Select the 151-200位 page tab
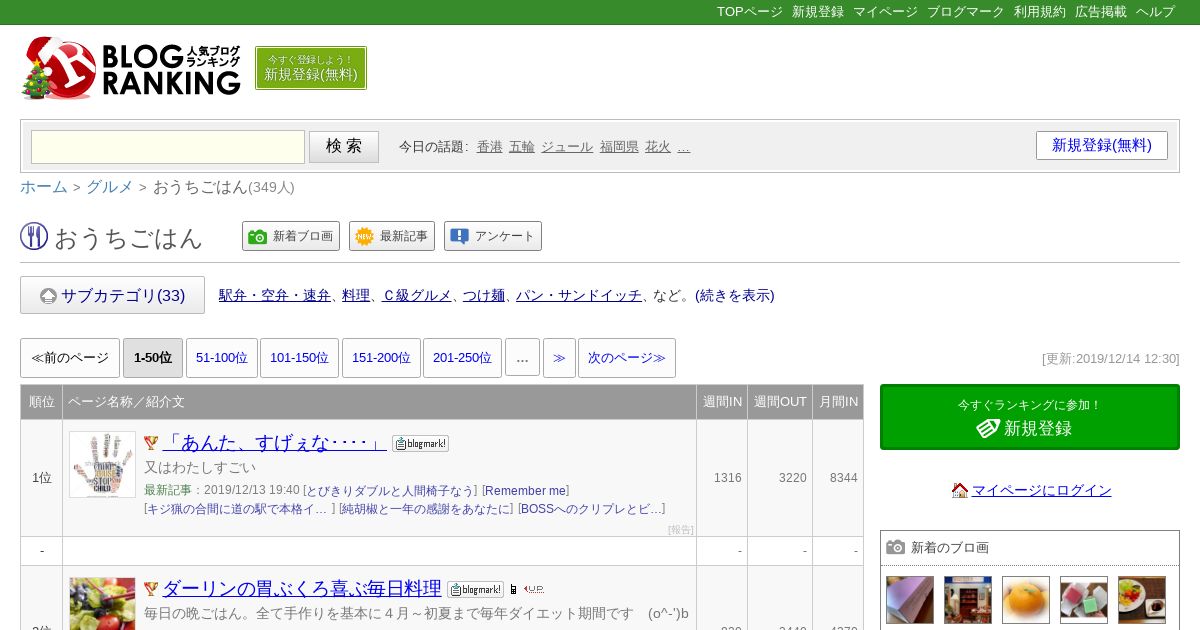 (x=381, y=358)
